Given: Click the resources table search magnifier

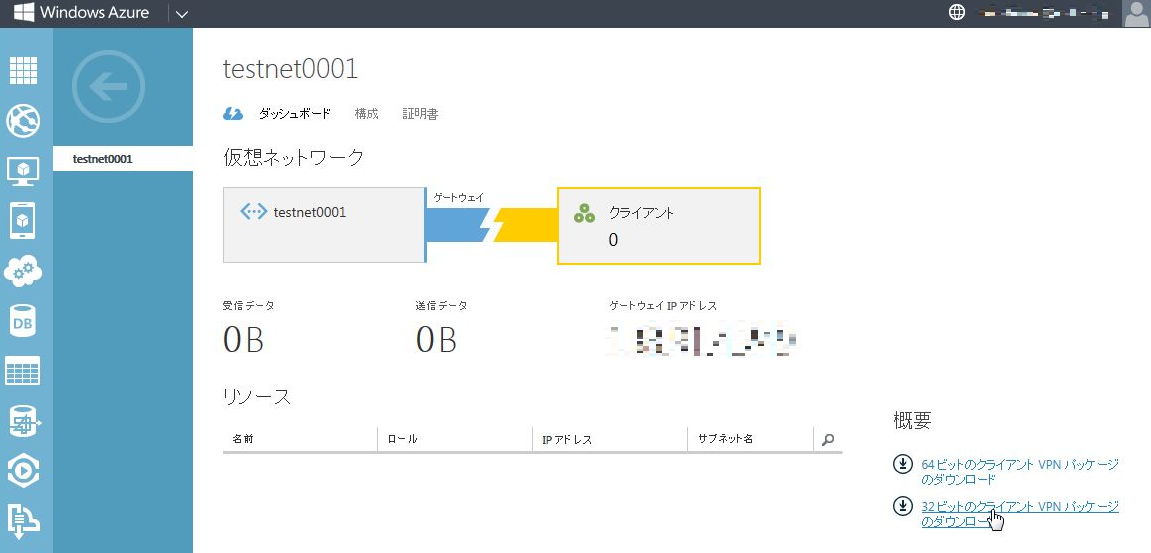Looking at the screenshot, I should (x=828, y=440).
